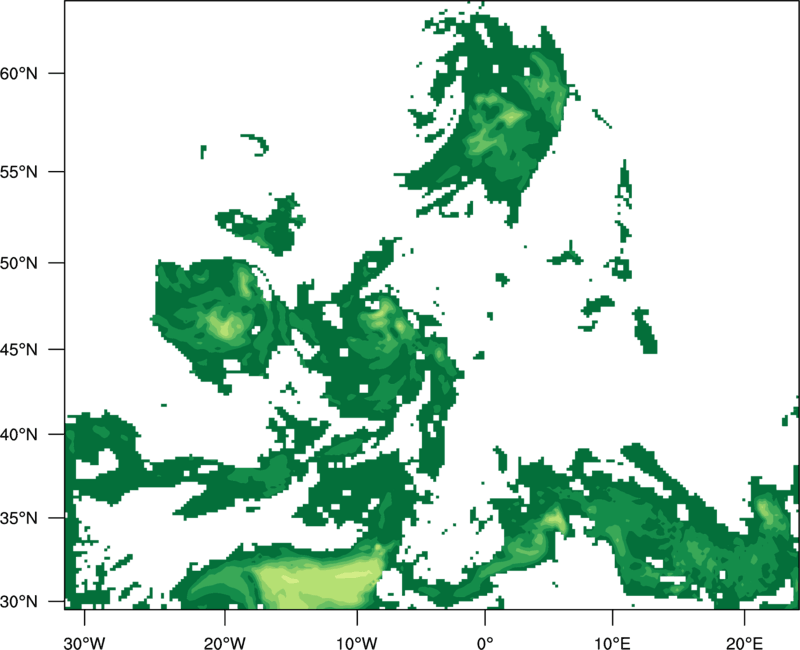Click the 30°W longitude label
This screenshot has width=800, height=650.
[84, 642]
